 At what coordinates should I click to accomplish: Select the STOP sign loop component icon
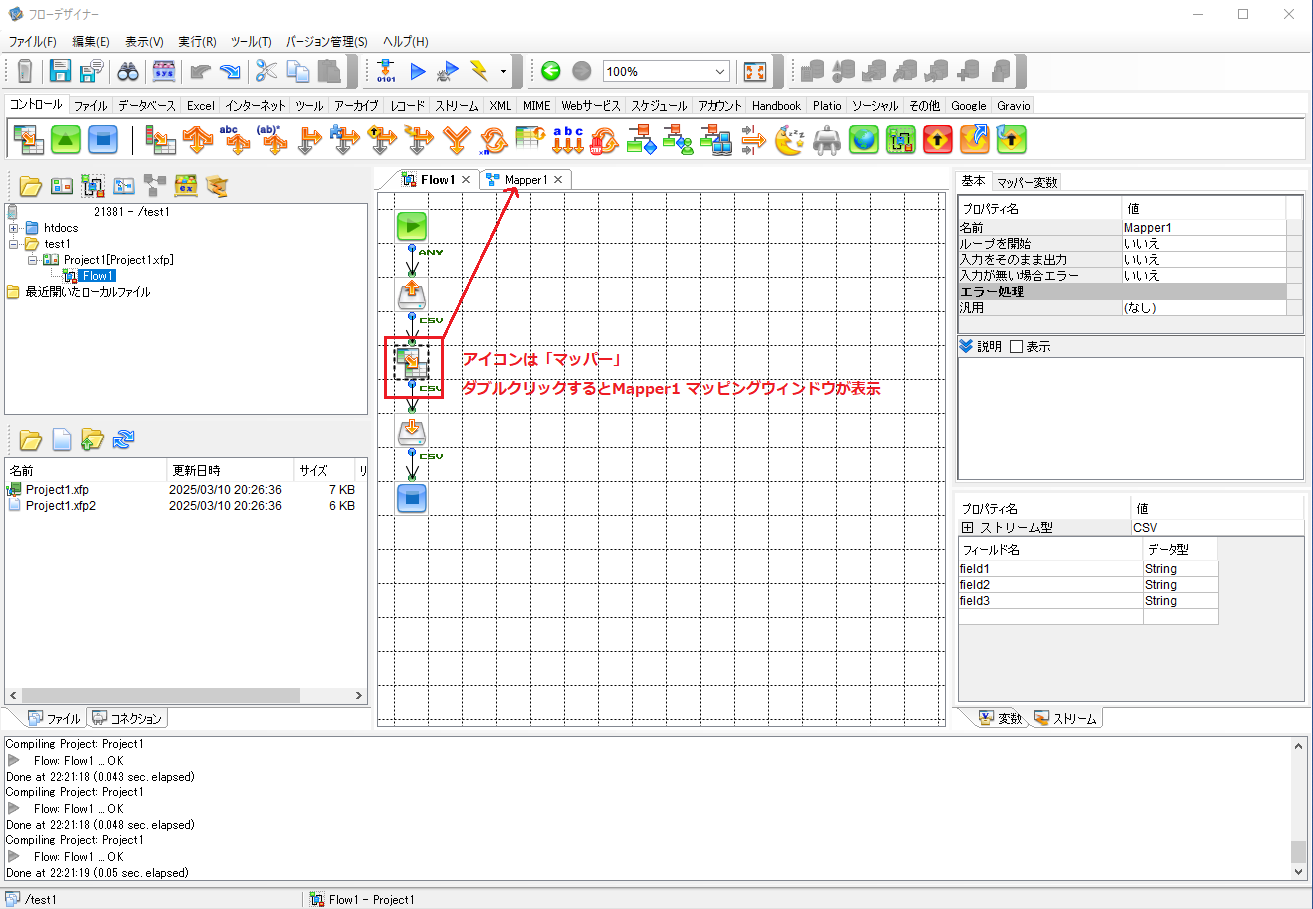pos(604,139)
